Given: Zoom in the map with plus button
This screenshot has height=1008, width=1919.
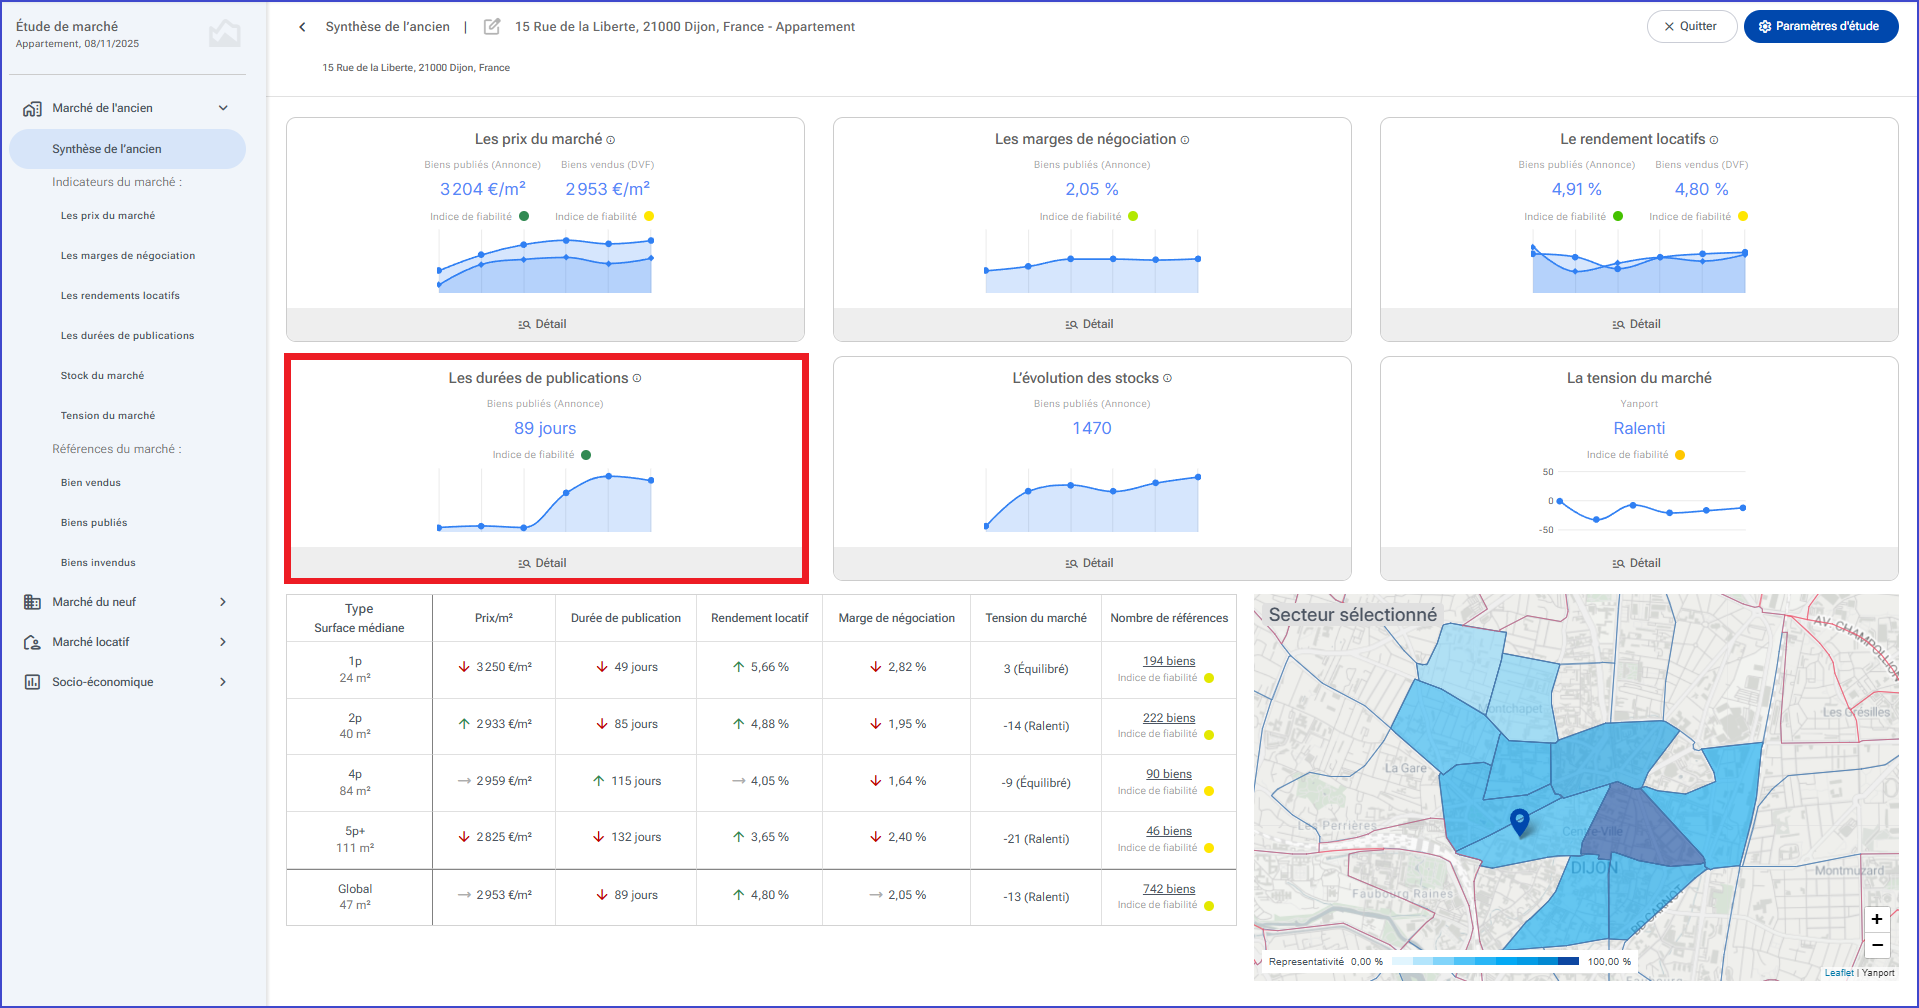Looking at the screenshot, I should click(1877, 919).
